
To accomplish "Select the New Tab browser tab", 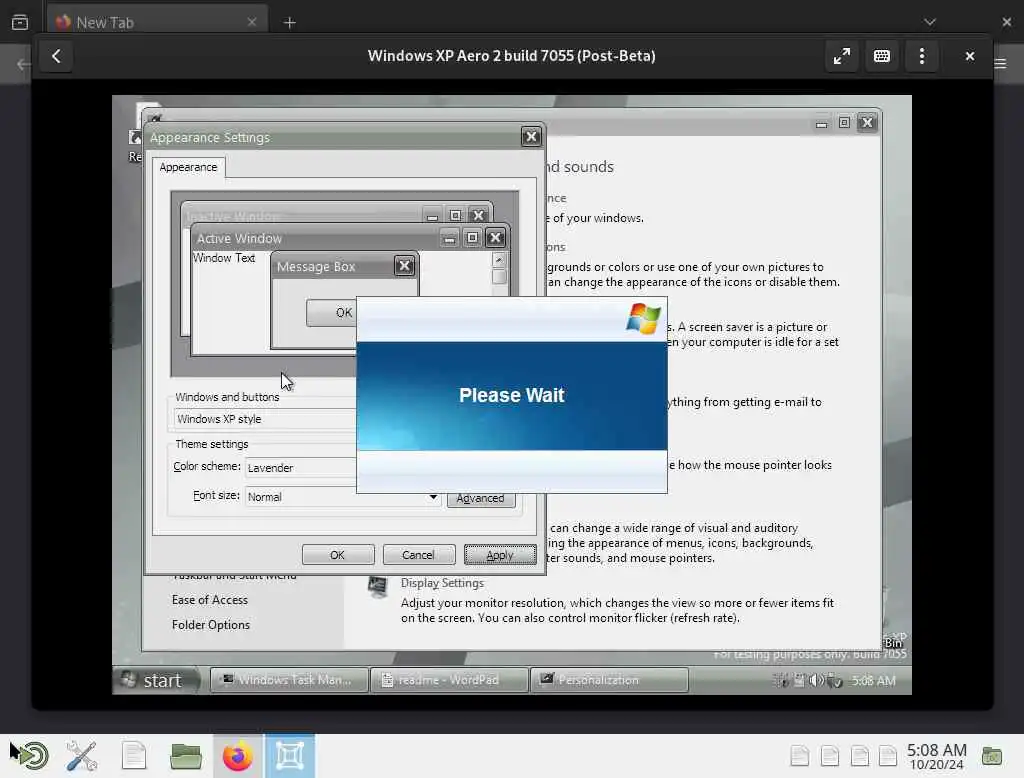I will [x=157, y=22].
